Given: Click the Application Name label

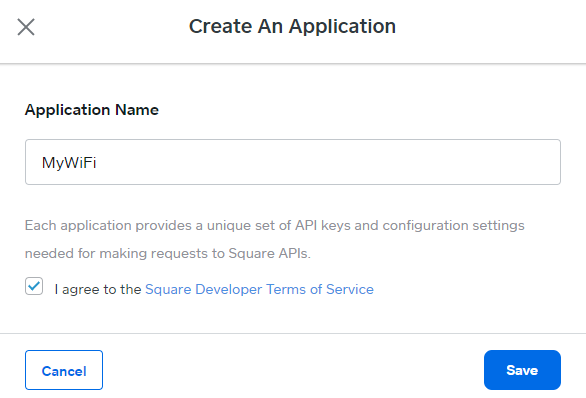Looking at the screenshot, I should pos(92,110).
